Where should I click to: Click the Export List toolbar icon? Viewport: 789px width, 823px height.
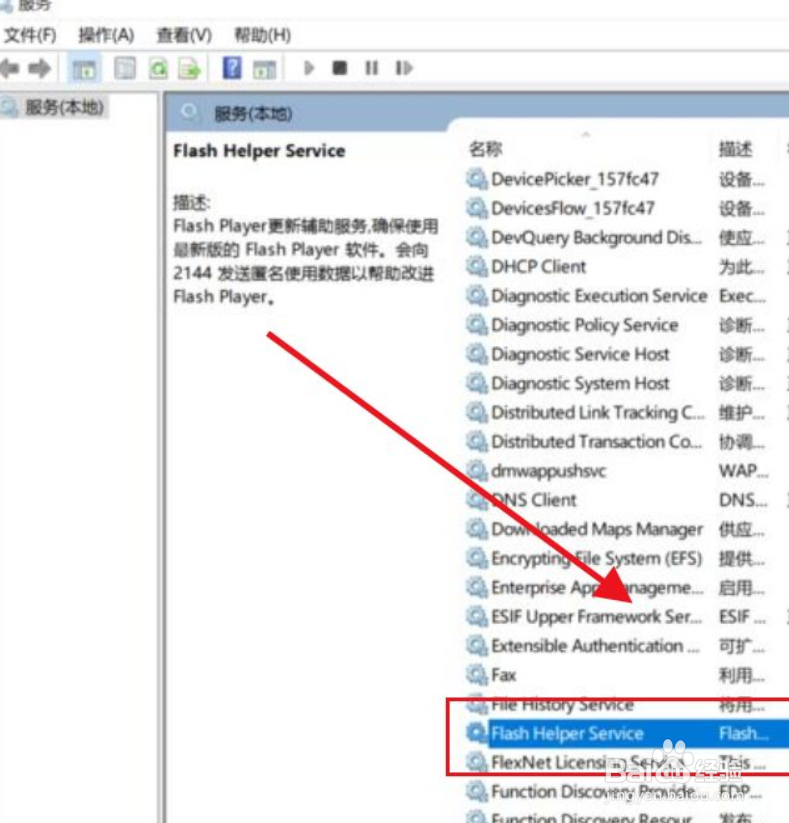click(x=190, y=68)
